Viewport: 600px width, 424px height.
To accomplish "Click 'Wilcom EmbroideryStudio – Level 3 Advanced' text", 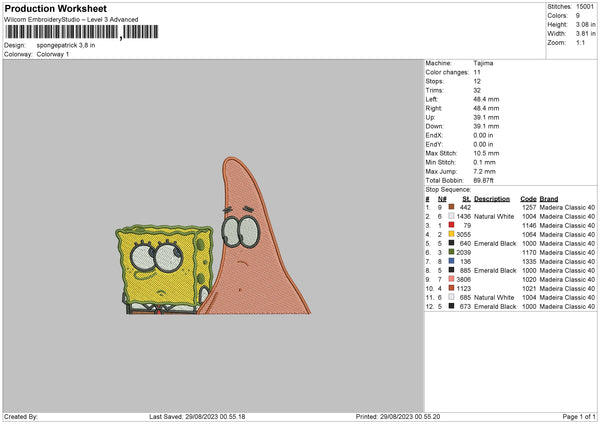I will 71,20.
